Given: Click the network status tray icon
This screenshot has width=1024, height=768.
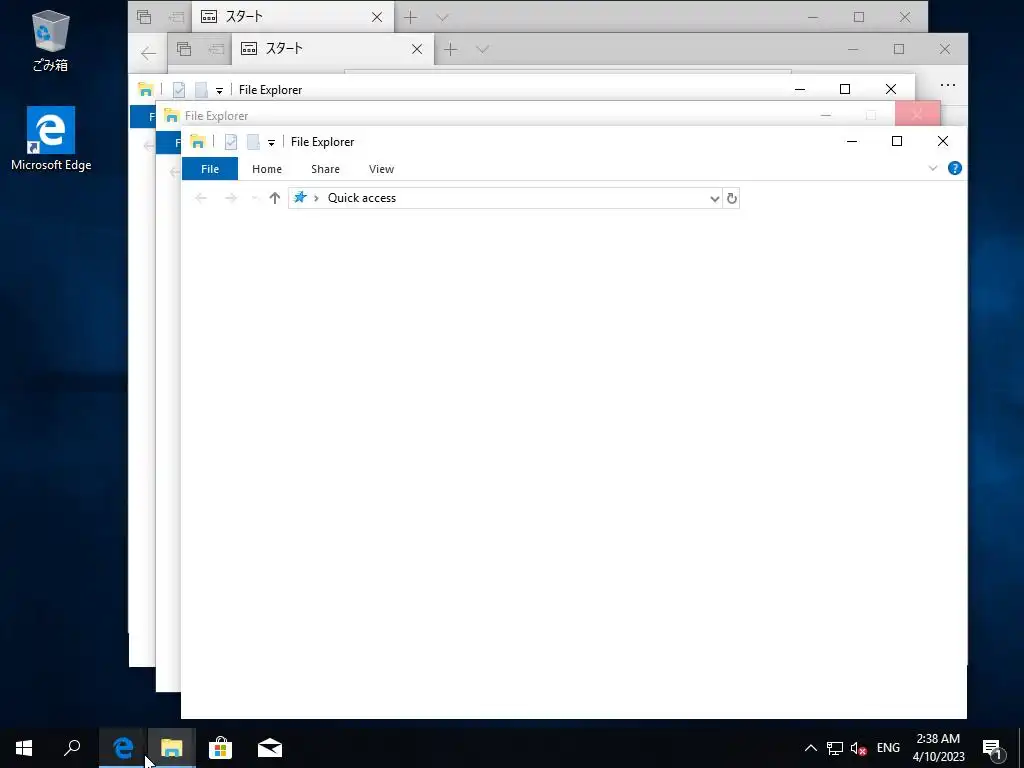Looking at the screenshot, I should click(834, 748).
